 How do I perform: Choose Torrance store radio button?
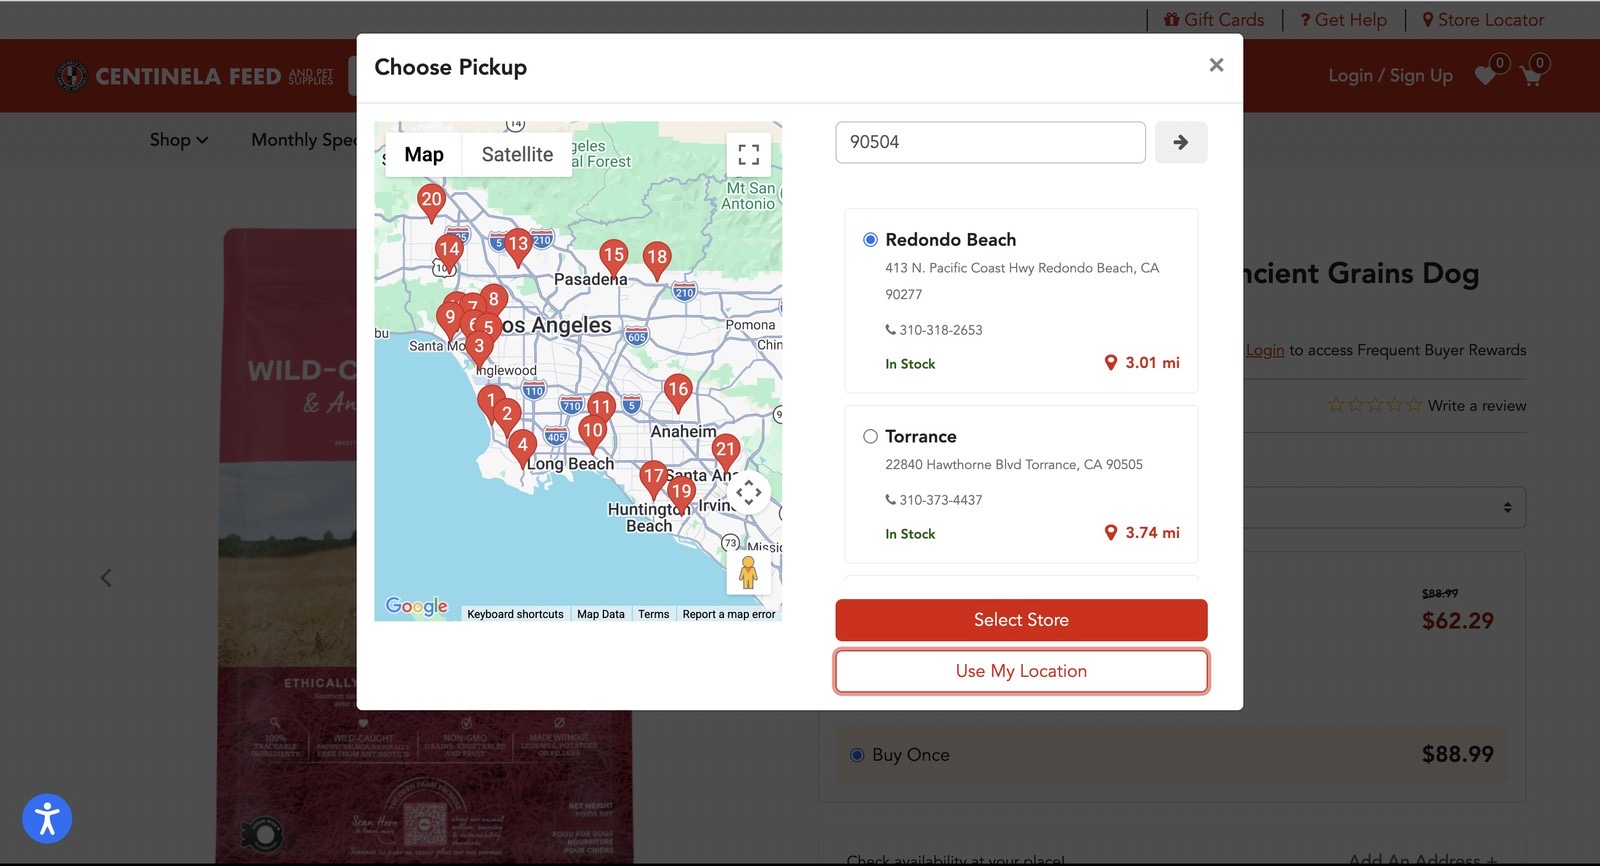[870, 437]
